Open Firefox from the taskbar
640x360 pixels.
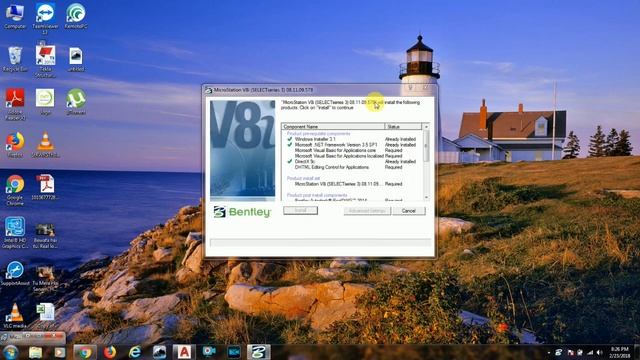pyautogui.click(x=109, y=352)
